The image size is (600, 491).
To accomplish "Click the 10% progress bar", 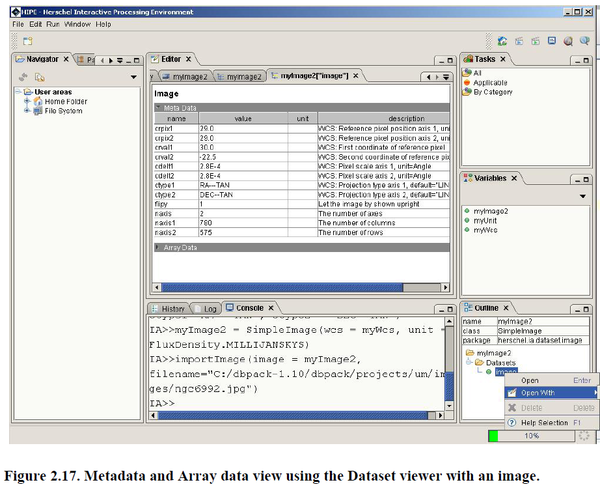I will coord(532,436).
